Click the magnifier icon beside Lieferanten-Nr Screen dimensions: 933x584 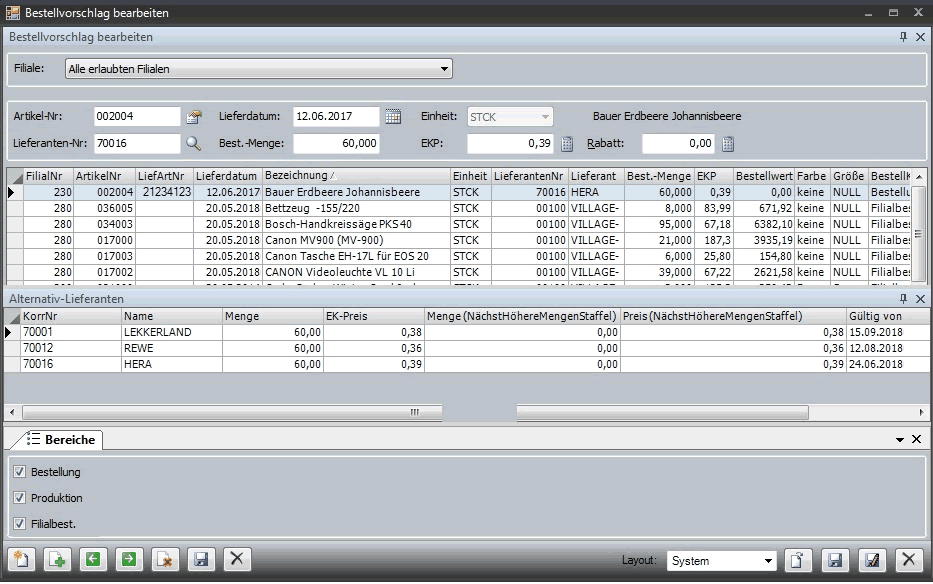pyautogui.click(x=193, y=143)
